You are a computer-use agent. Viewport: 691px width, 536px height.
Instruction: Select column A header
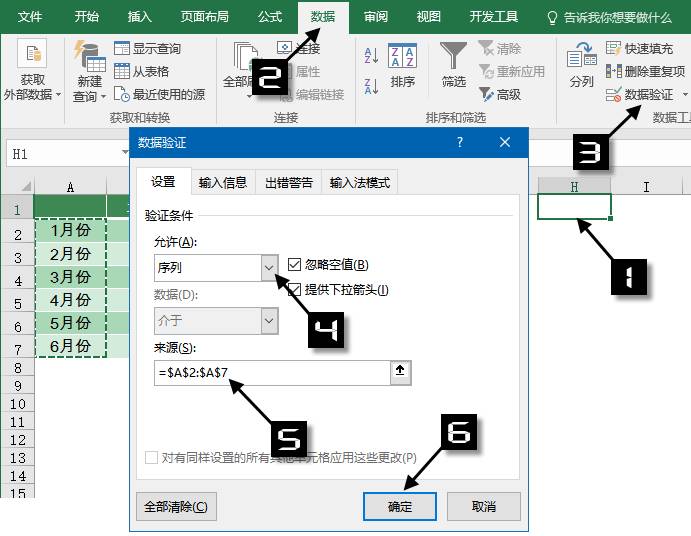pyautogui.click(x=70, y=187)
